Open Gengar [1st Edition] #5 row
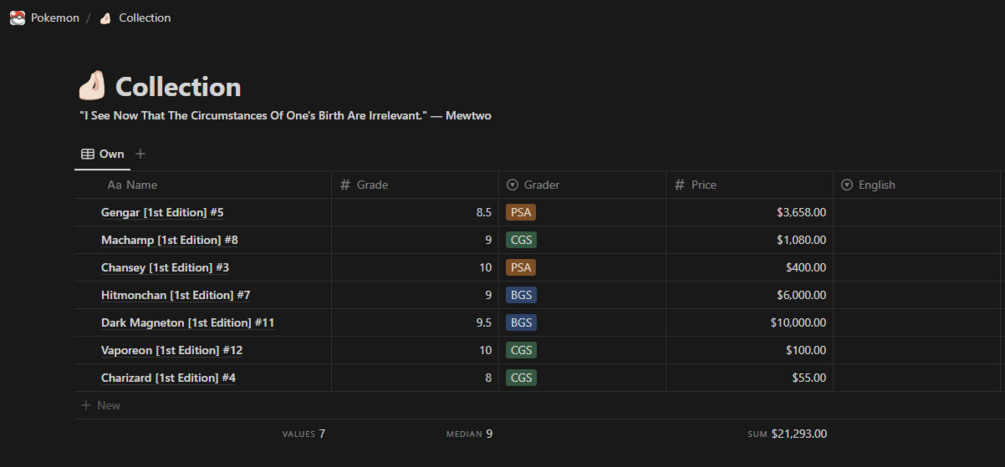The height and width of the screenshot is (467, 1005). click(162, 212)
